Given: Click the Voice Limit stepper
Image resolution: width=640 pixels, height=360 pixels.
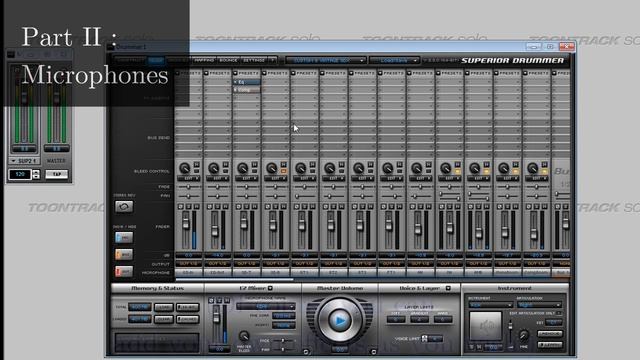Looking at the screenshot, I should (x=424, y=338).
